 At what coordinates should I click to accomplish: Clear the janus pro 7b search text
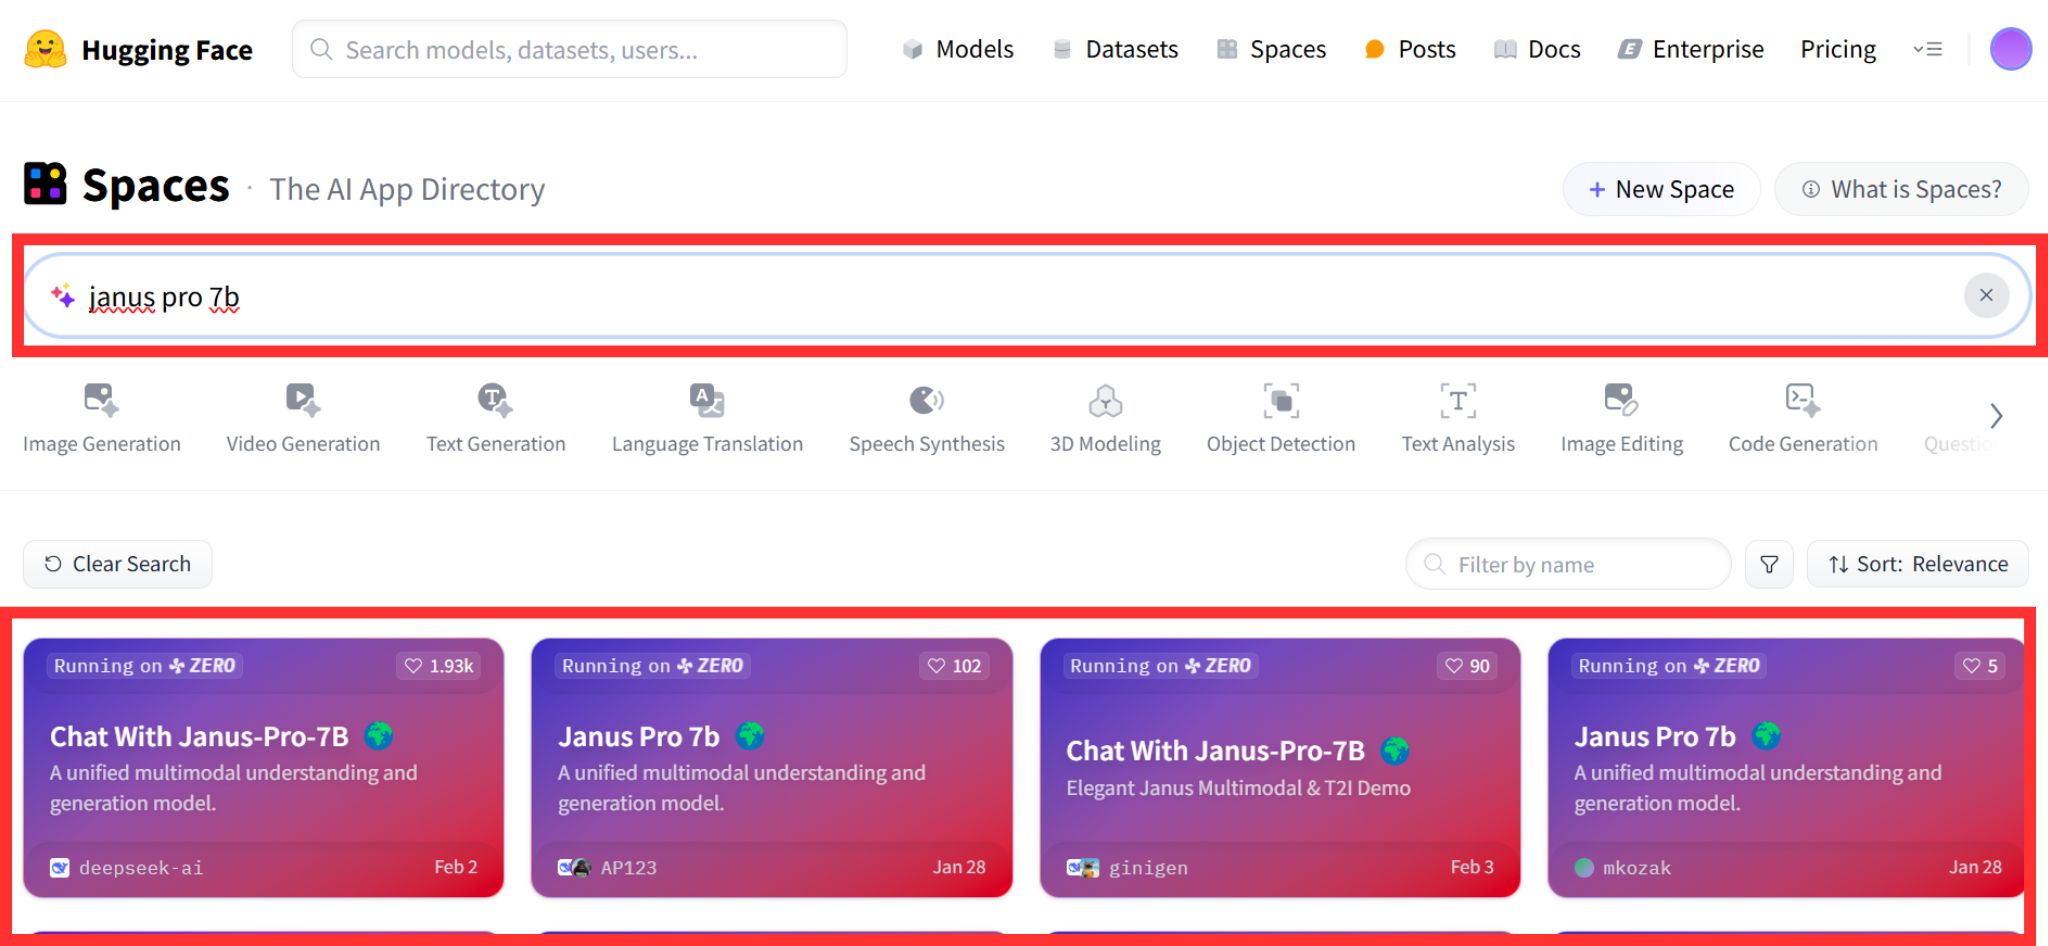click(x=1986, y=295)
